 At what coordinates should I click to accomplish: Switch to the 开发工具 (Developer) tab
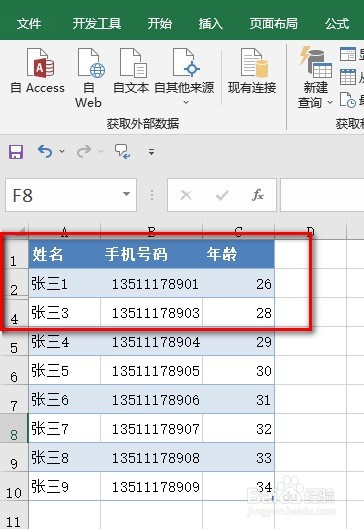tap(97, 24)
